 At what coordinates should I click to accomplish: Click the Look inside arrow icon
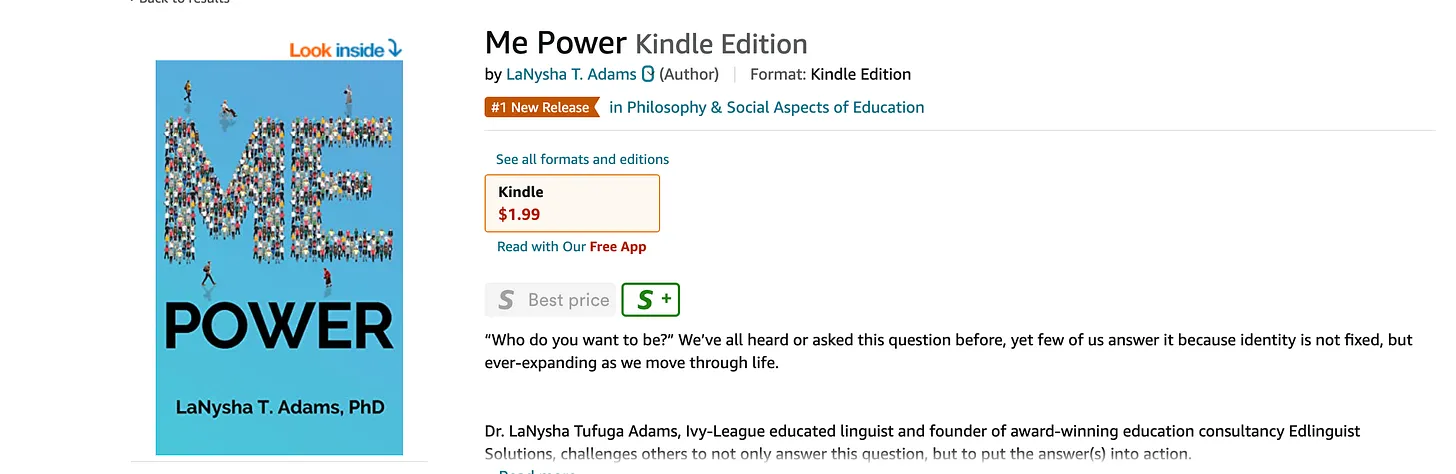395,49
